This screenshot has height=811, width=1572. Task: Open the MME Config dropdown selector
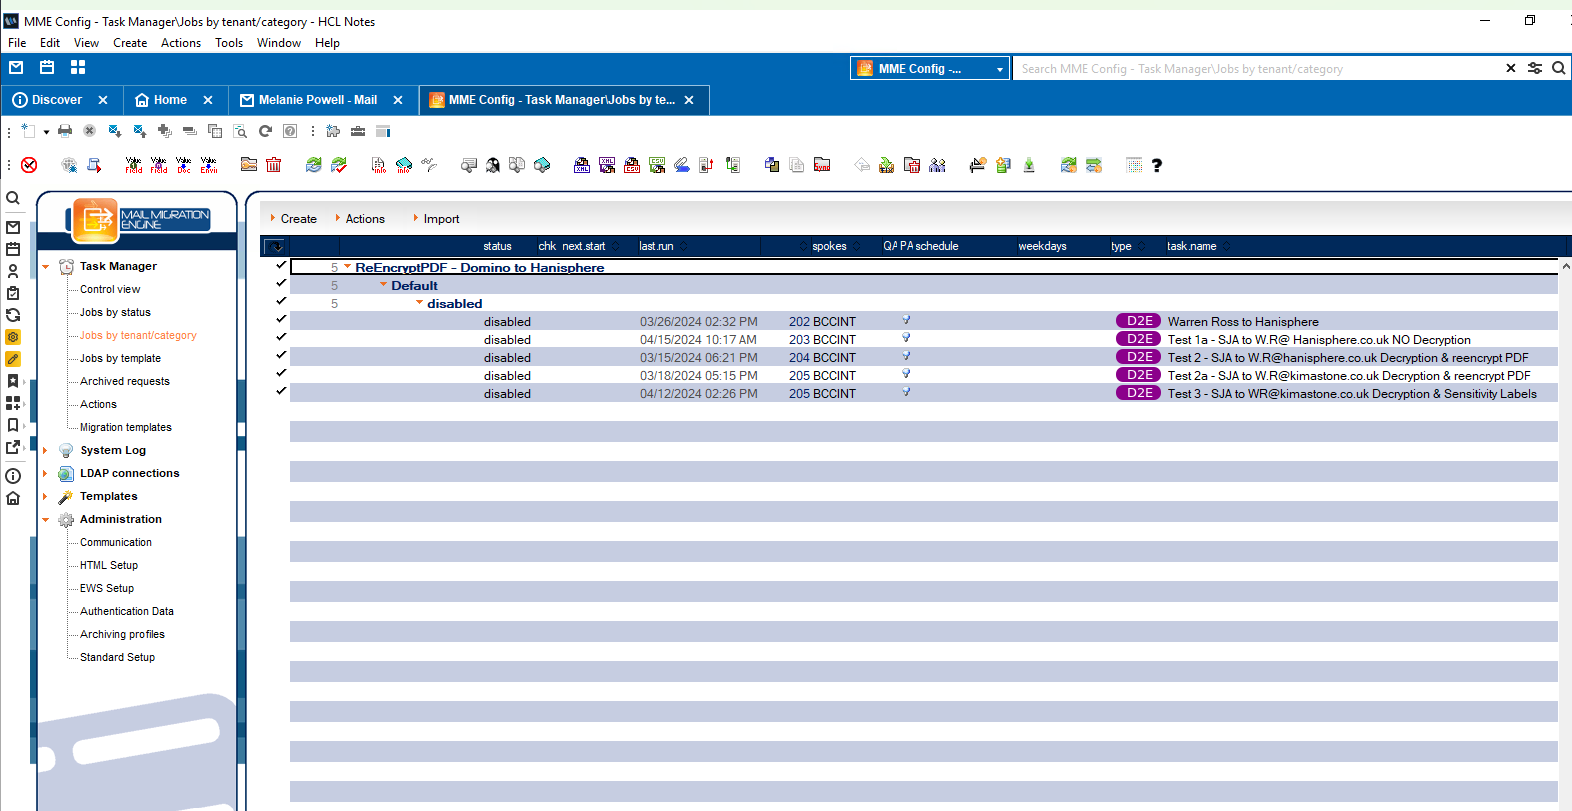point(929,68)
